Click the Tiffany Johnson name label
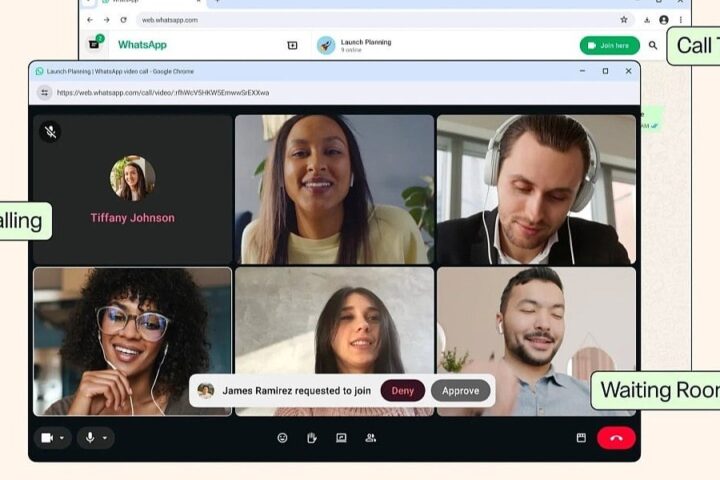Image resolution: width=720 pixels, height=480 pixels. coord(132,218)
